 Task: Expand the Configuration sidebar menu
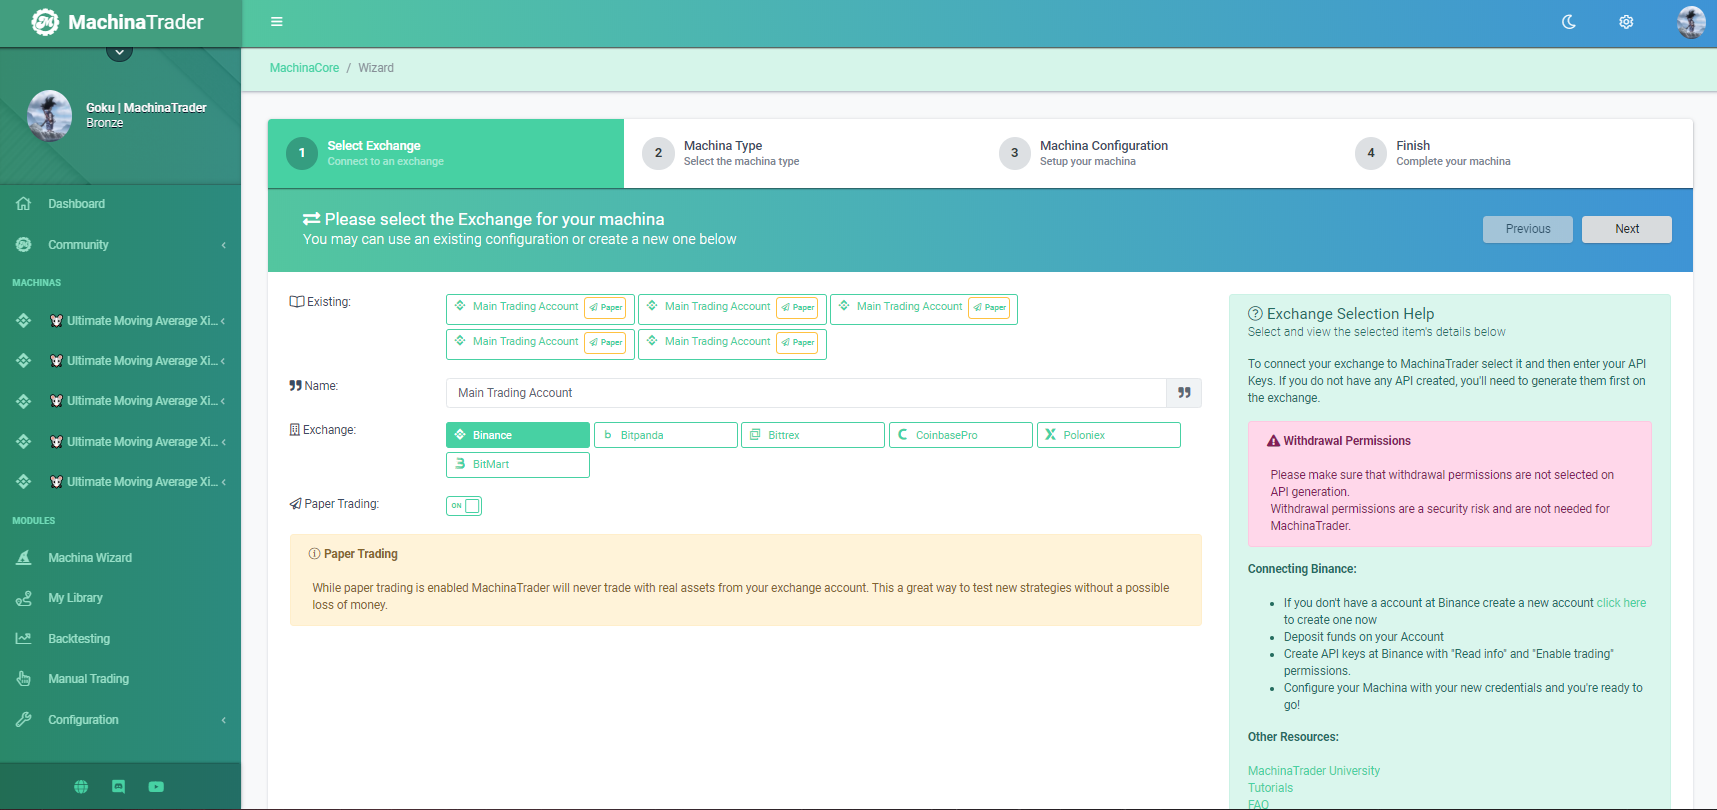pos(120,720)
